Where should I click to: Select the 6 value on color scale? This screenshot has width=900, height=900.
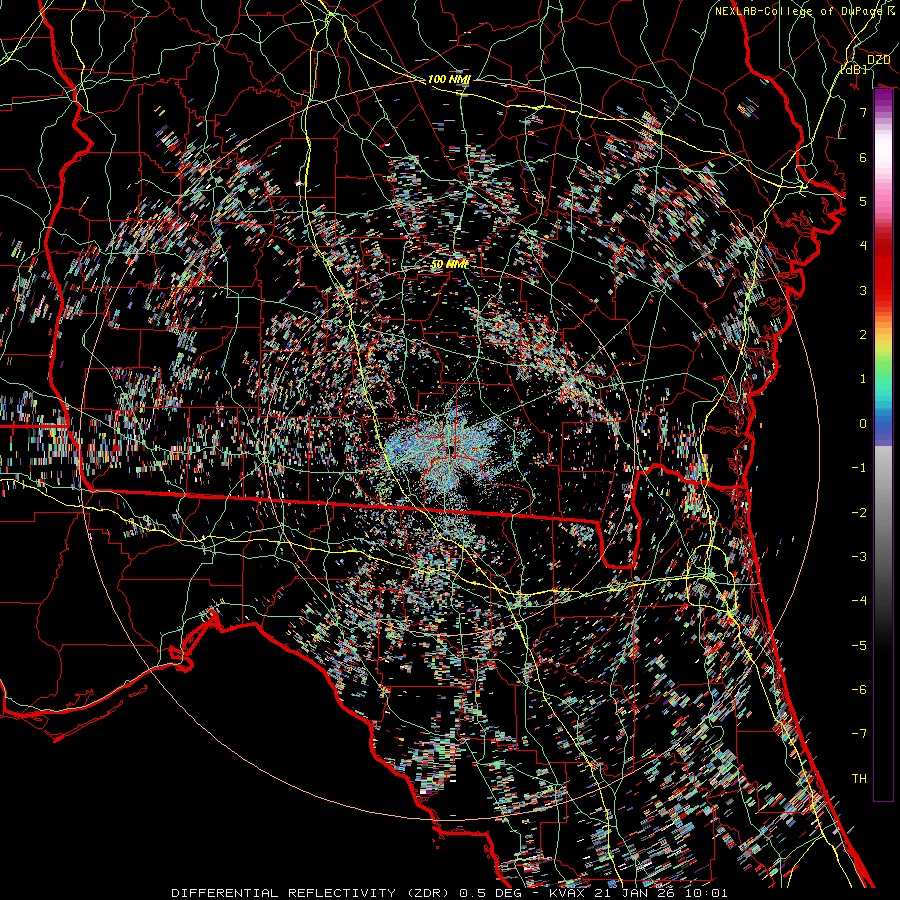(x=863, y=157)
